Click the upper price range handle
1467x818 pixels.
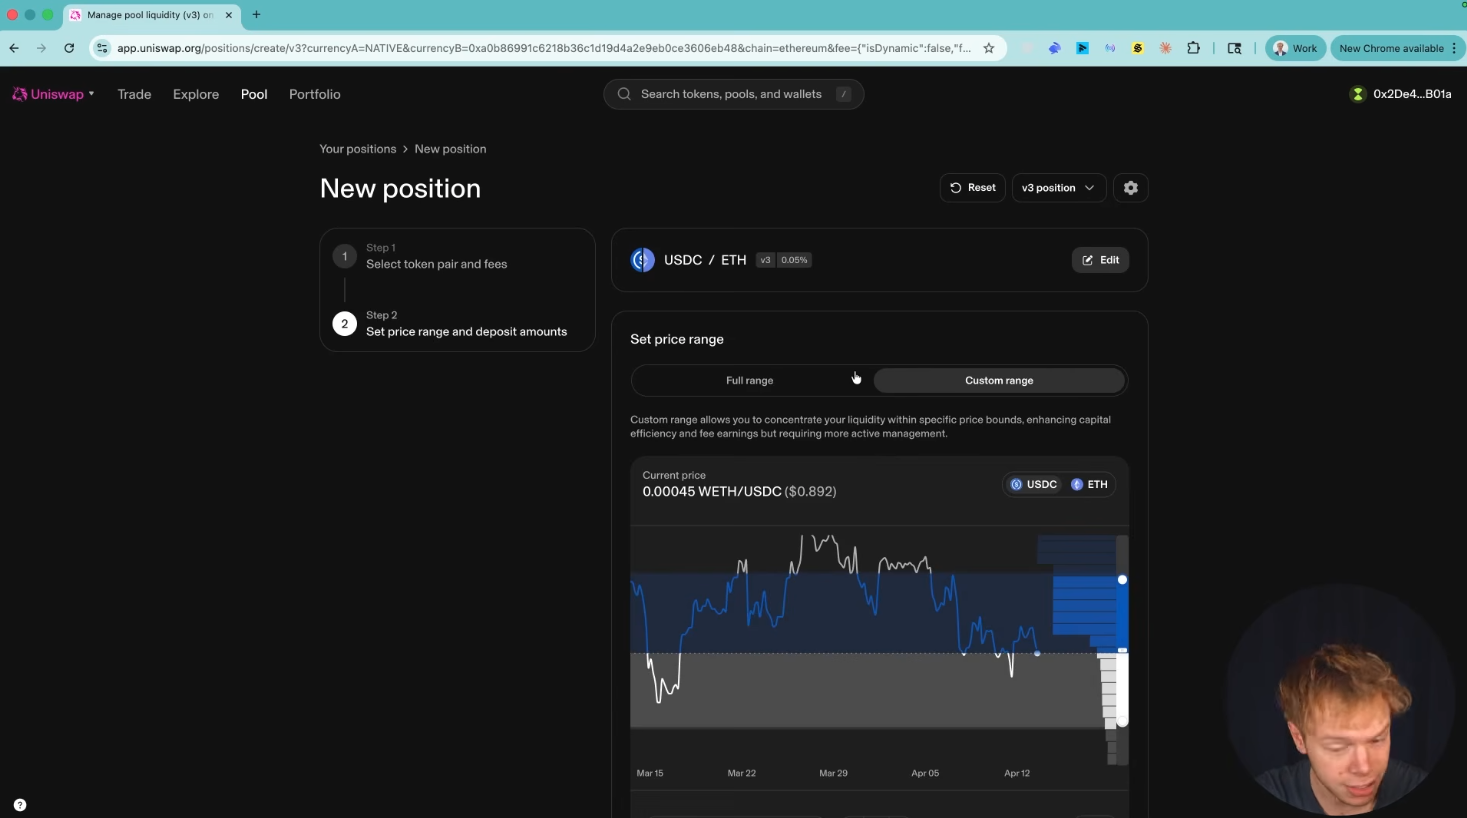pyautogui.click(x=1122, y=580)
